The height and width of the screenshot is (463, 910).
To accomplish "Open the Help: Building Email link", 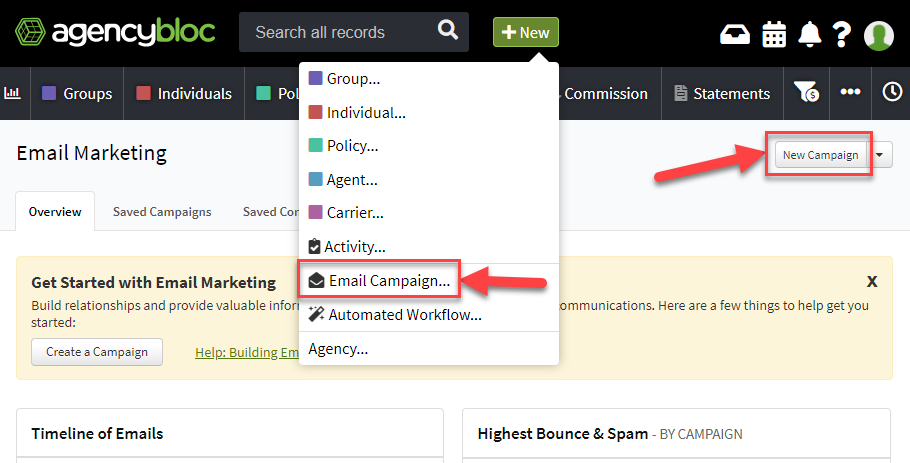I will point(247,353).
